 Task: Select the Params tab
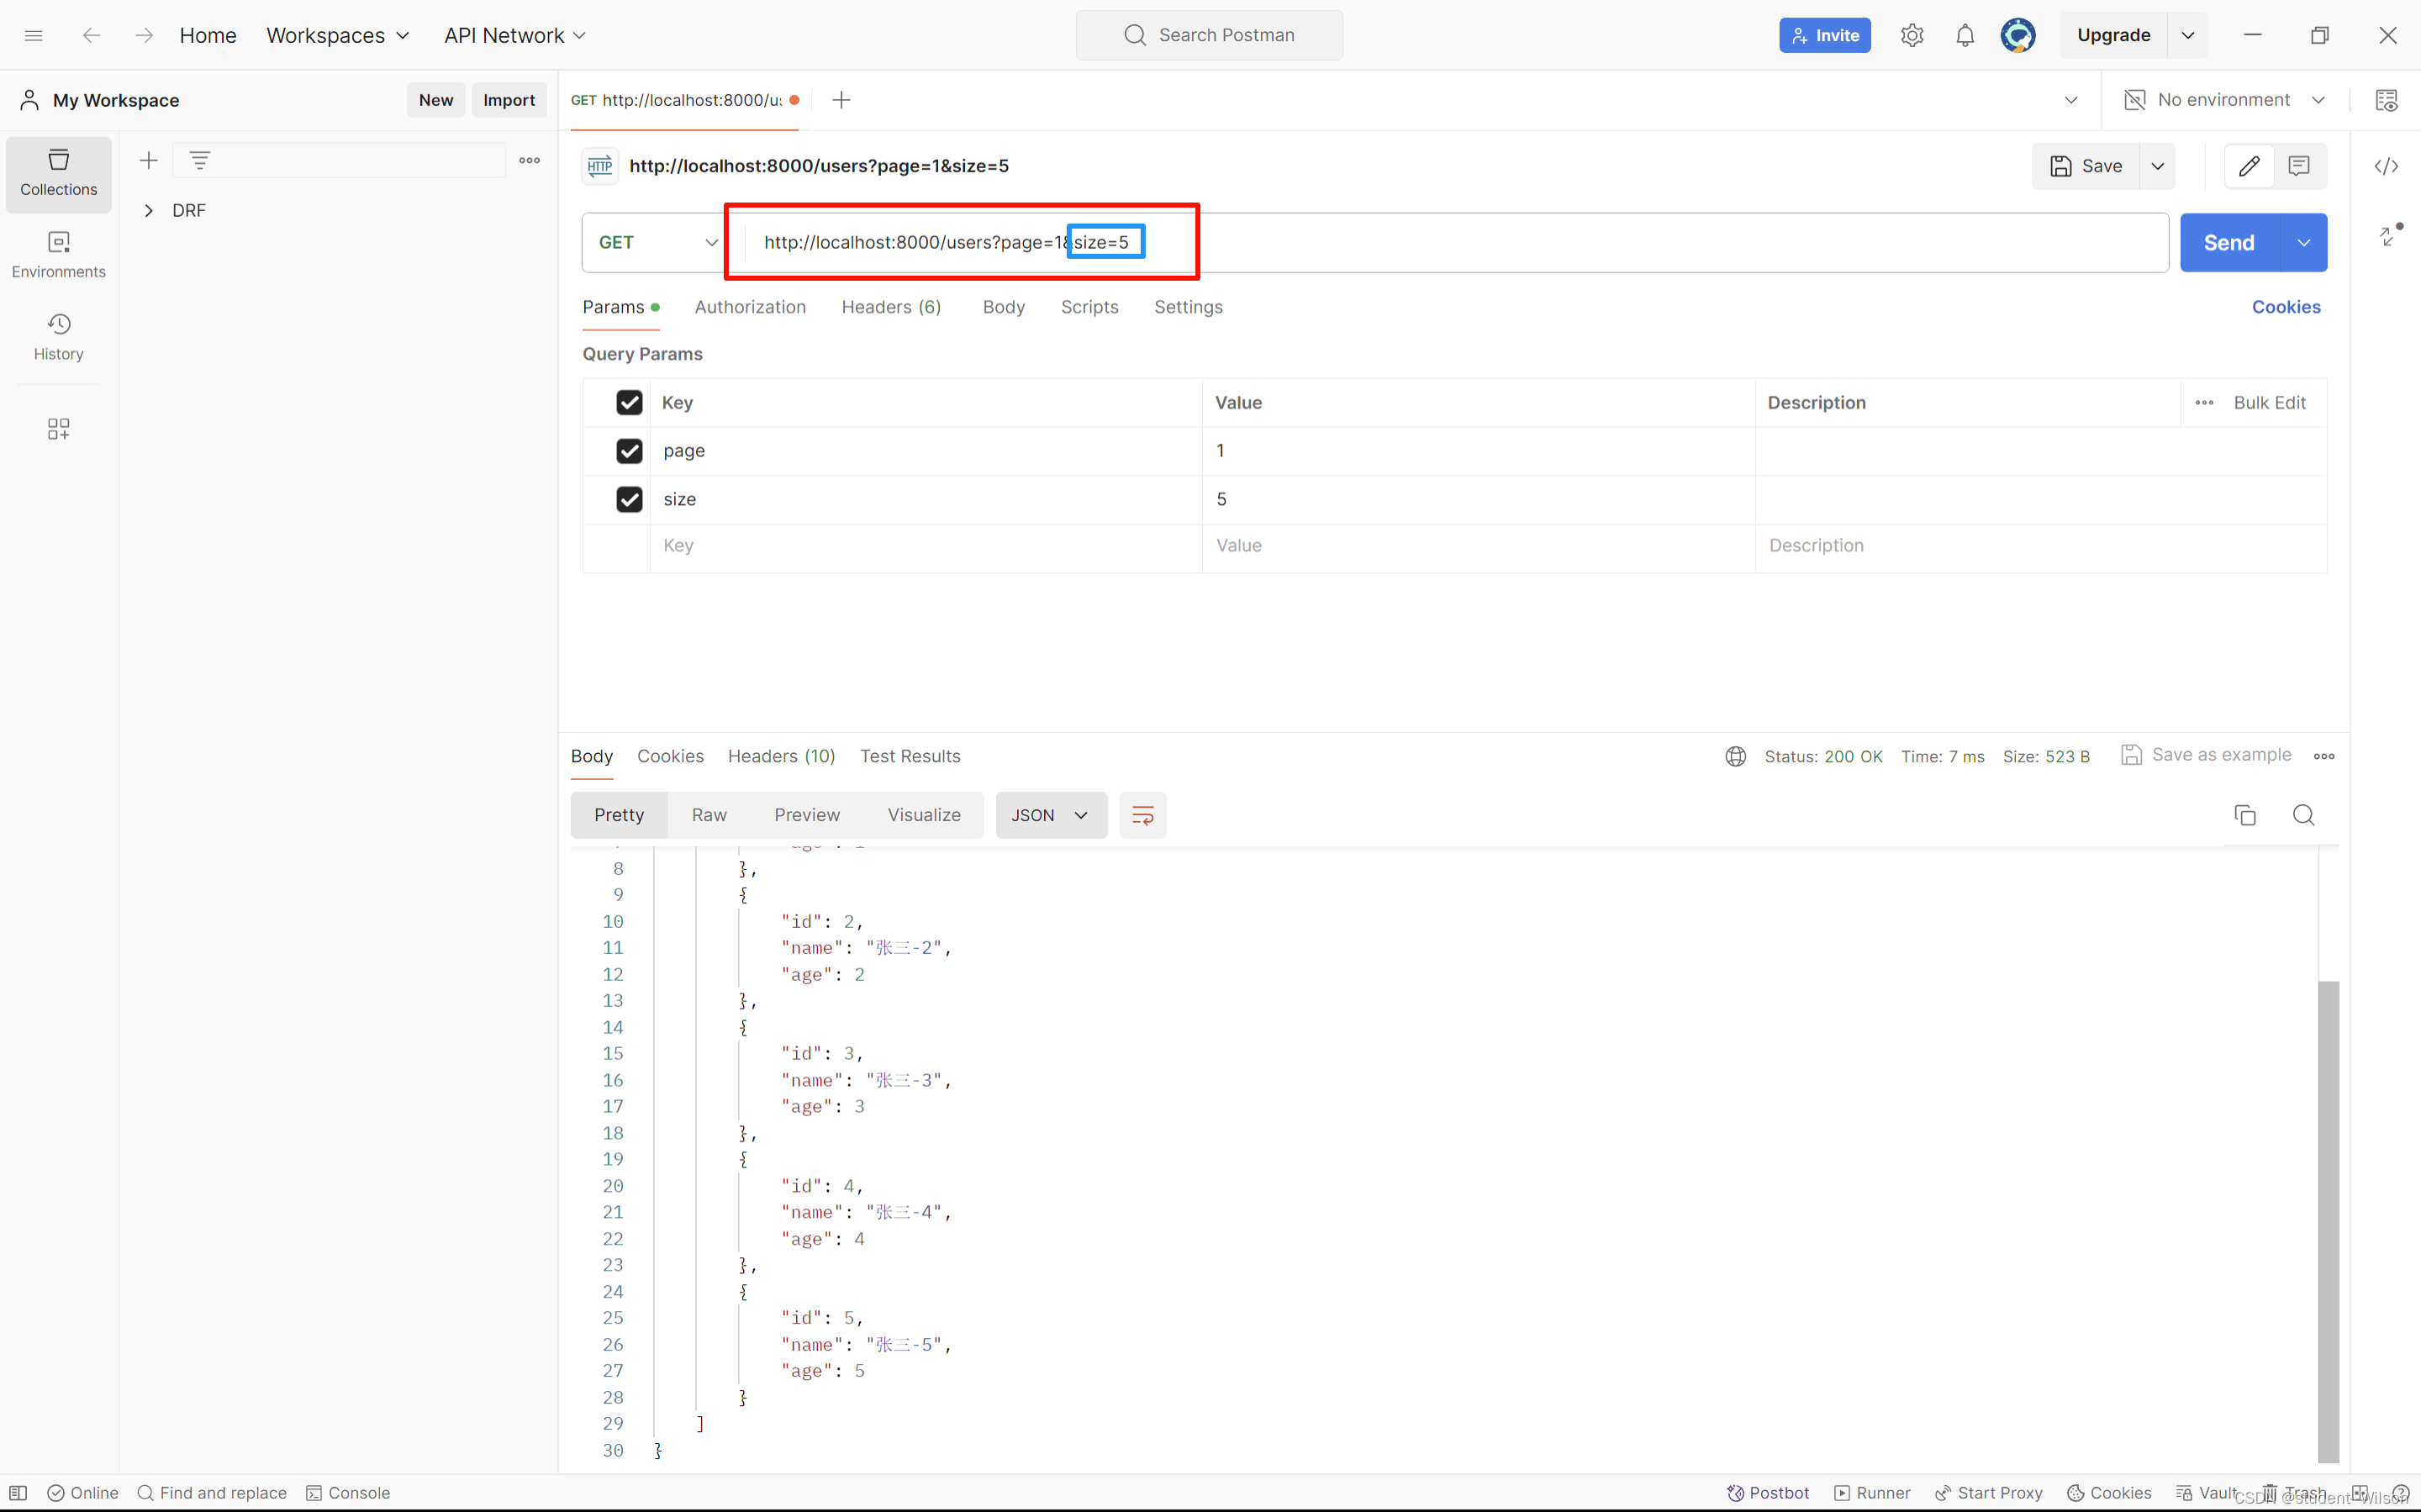(614, 307)
